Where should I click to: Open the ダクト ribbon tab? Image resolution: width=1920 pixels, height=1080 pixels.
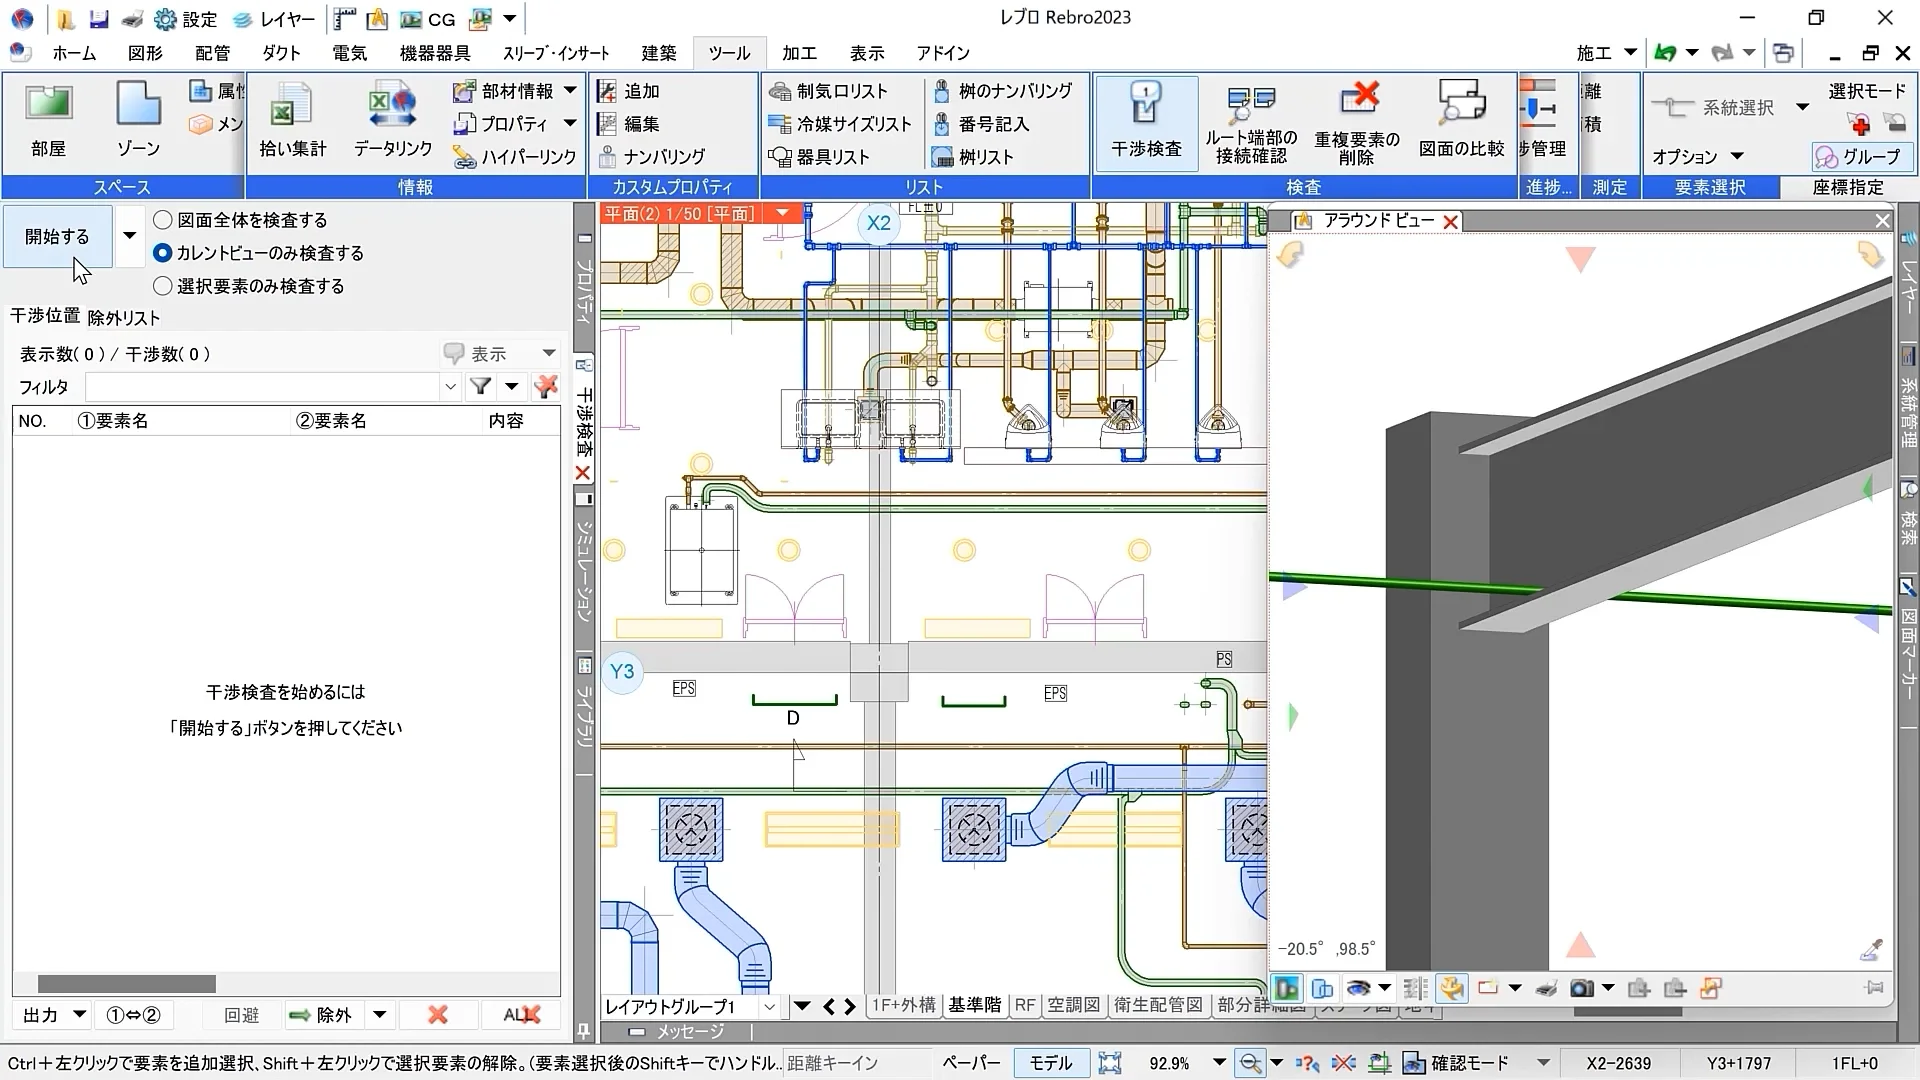281,53
